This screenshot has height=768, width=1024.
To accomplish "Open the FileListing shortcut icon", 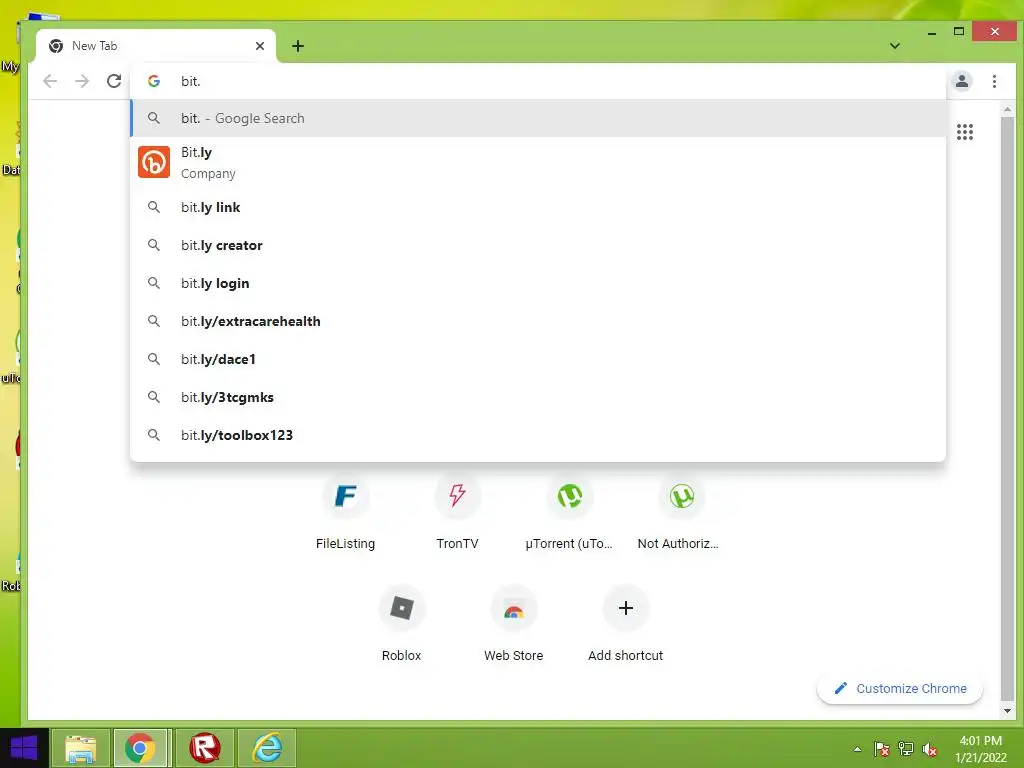I will (x=345, y=496).
